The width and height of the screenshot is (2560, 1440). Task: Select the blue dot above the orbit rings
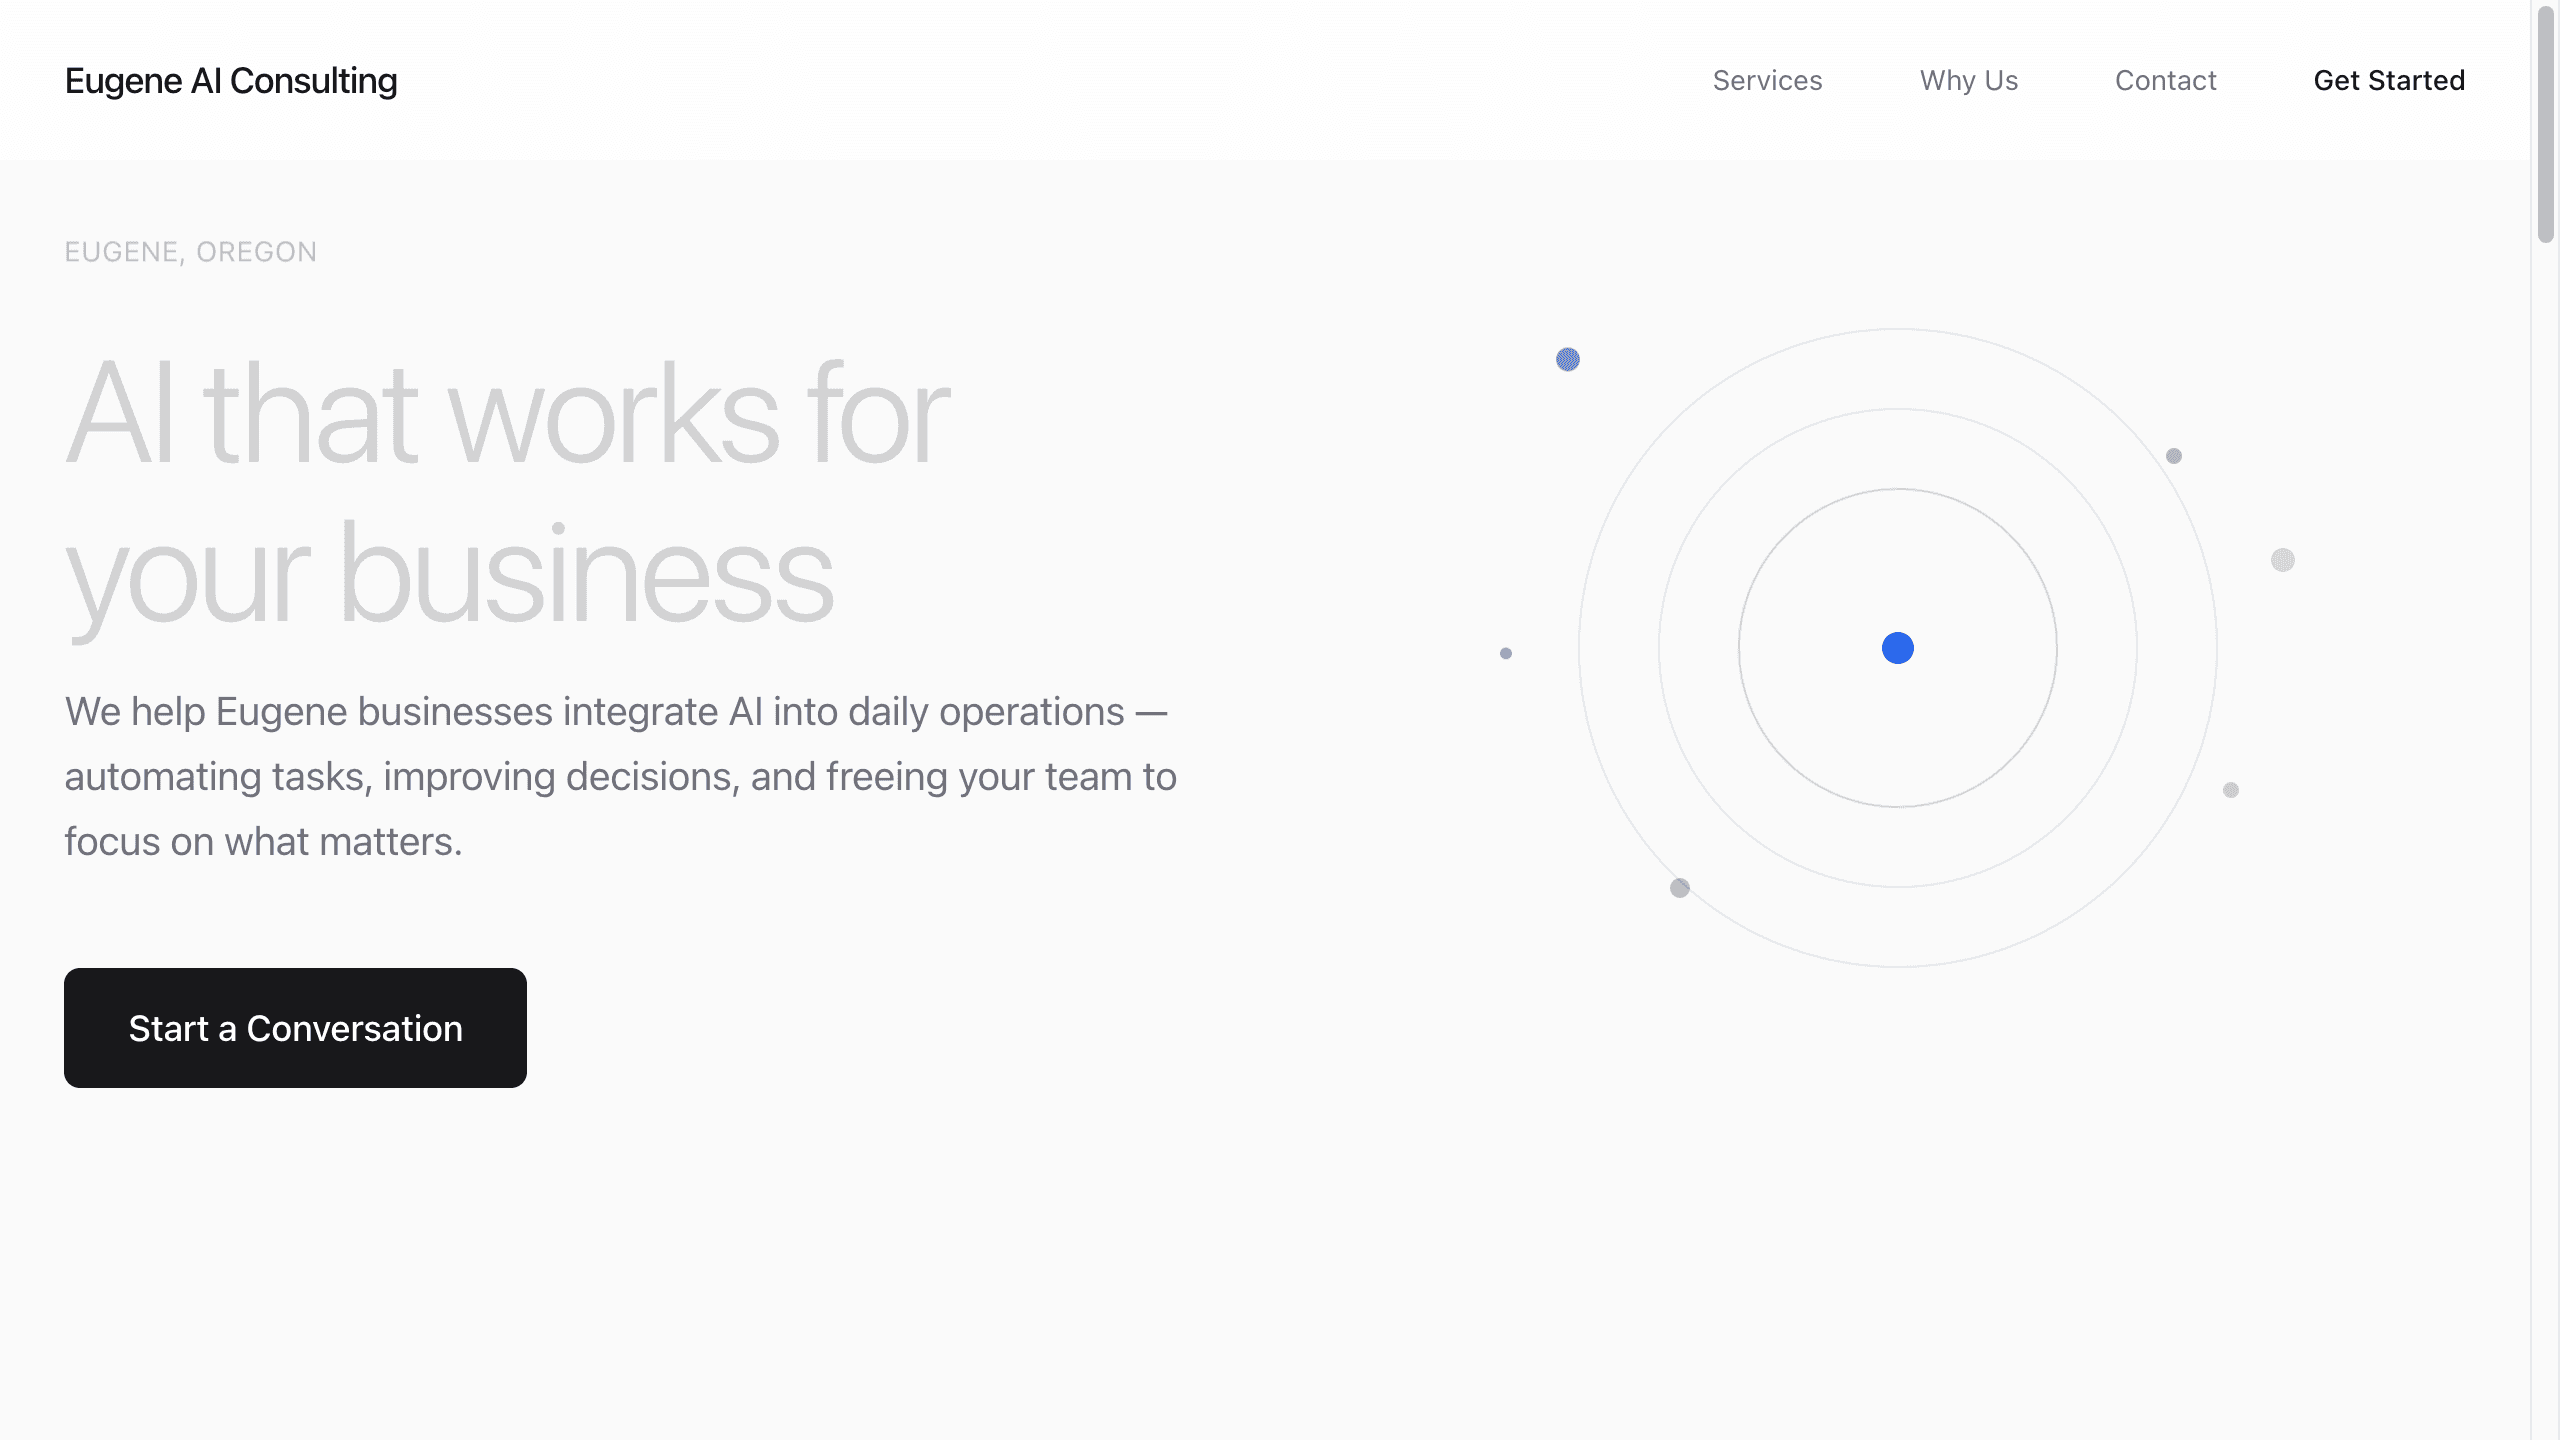[x=1567, y=360]
